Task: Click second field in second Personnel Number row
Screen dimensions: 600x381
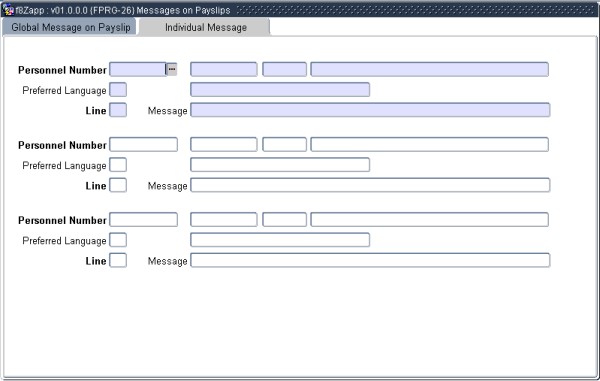Action: click(224, 145)
